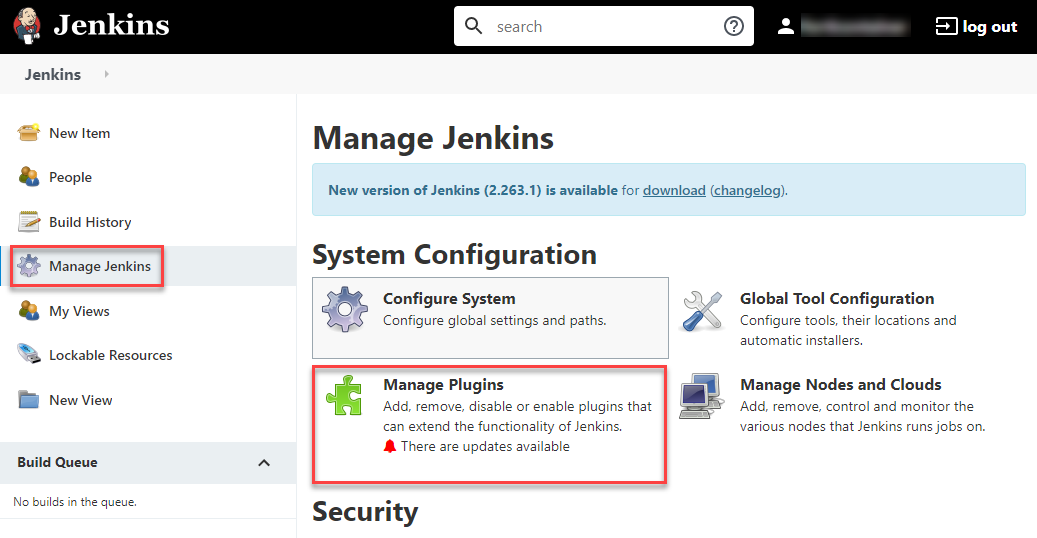Click the Jenkins butler logo icon
This screenshot has height=538, width=1037.
[28, 26]
